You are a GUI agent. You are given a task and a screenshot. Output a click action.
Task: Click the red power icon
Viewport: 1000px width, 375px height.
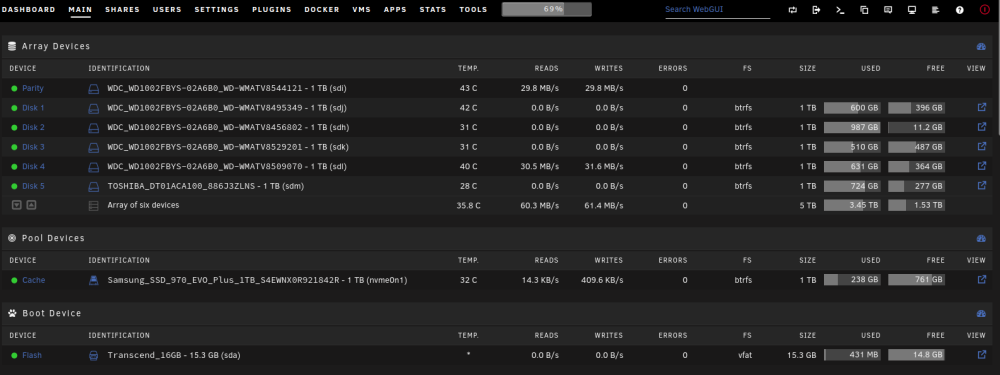point(984,10)
